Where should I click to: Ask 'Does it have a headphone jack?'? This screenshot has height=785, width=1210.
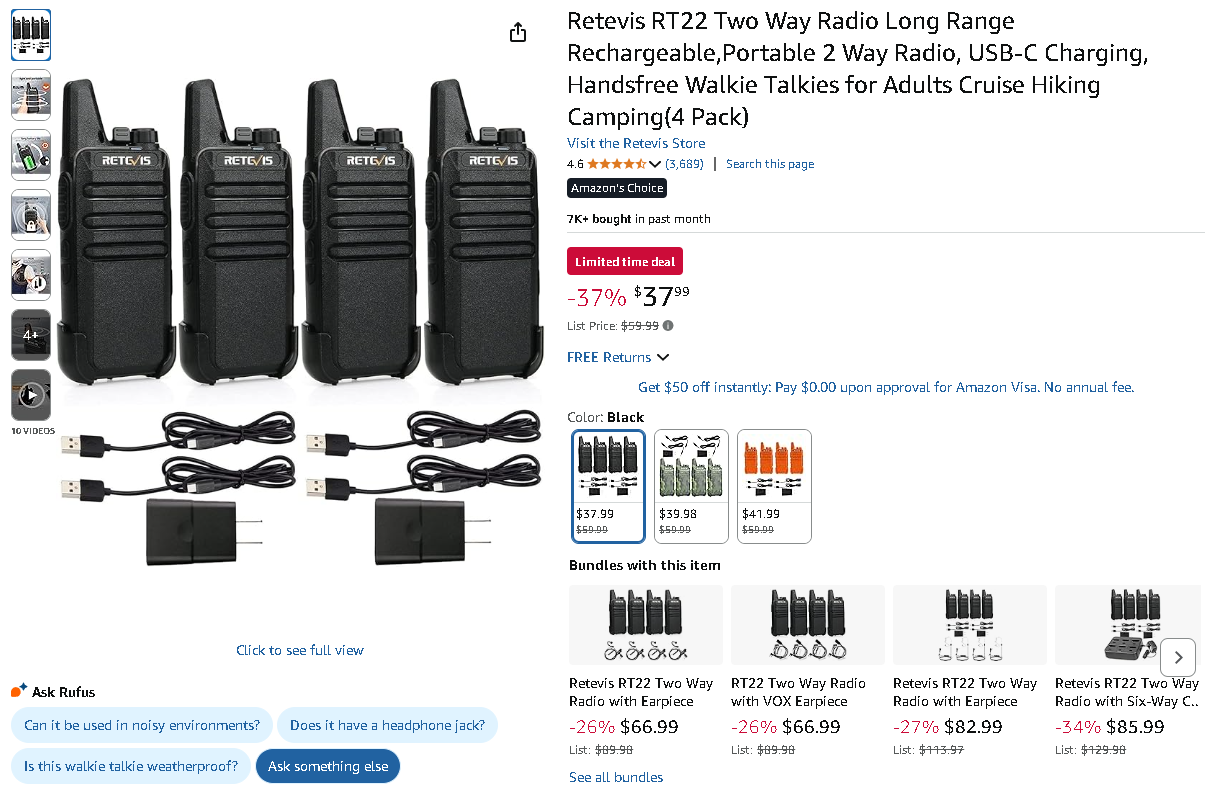click(387, 725)
